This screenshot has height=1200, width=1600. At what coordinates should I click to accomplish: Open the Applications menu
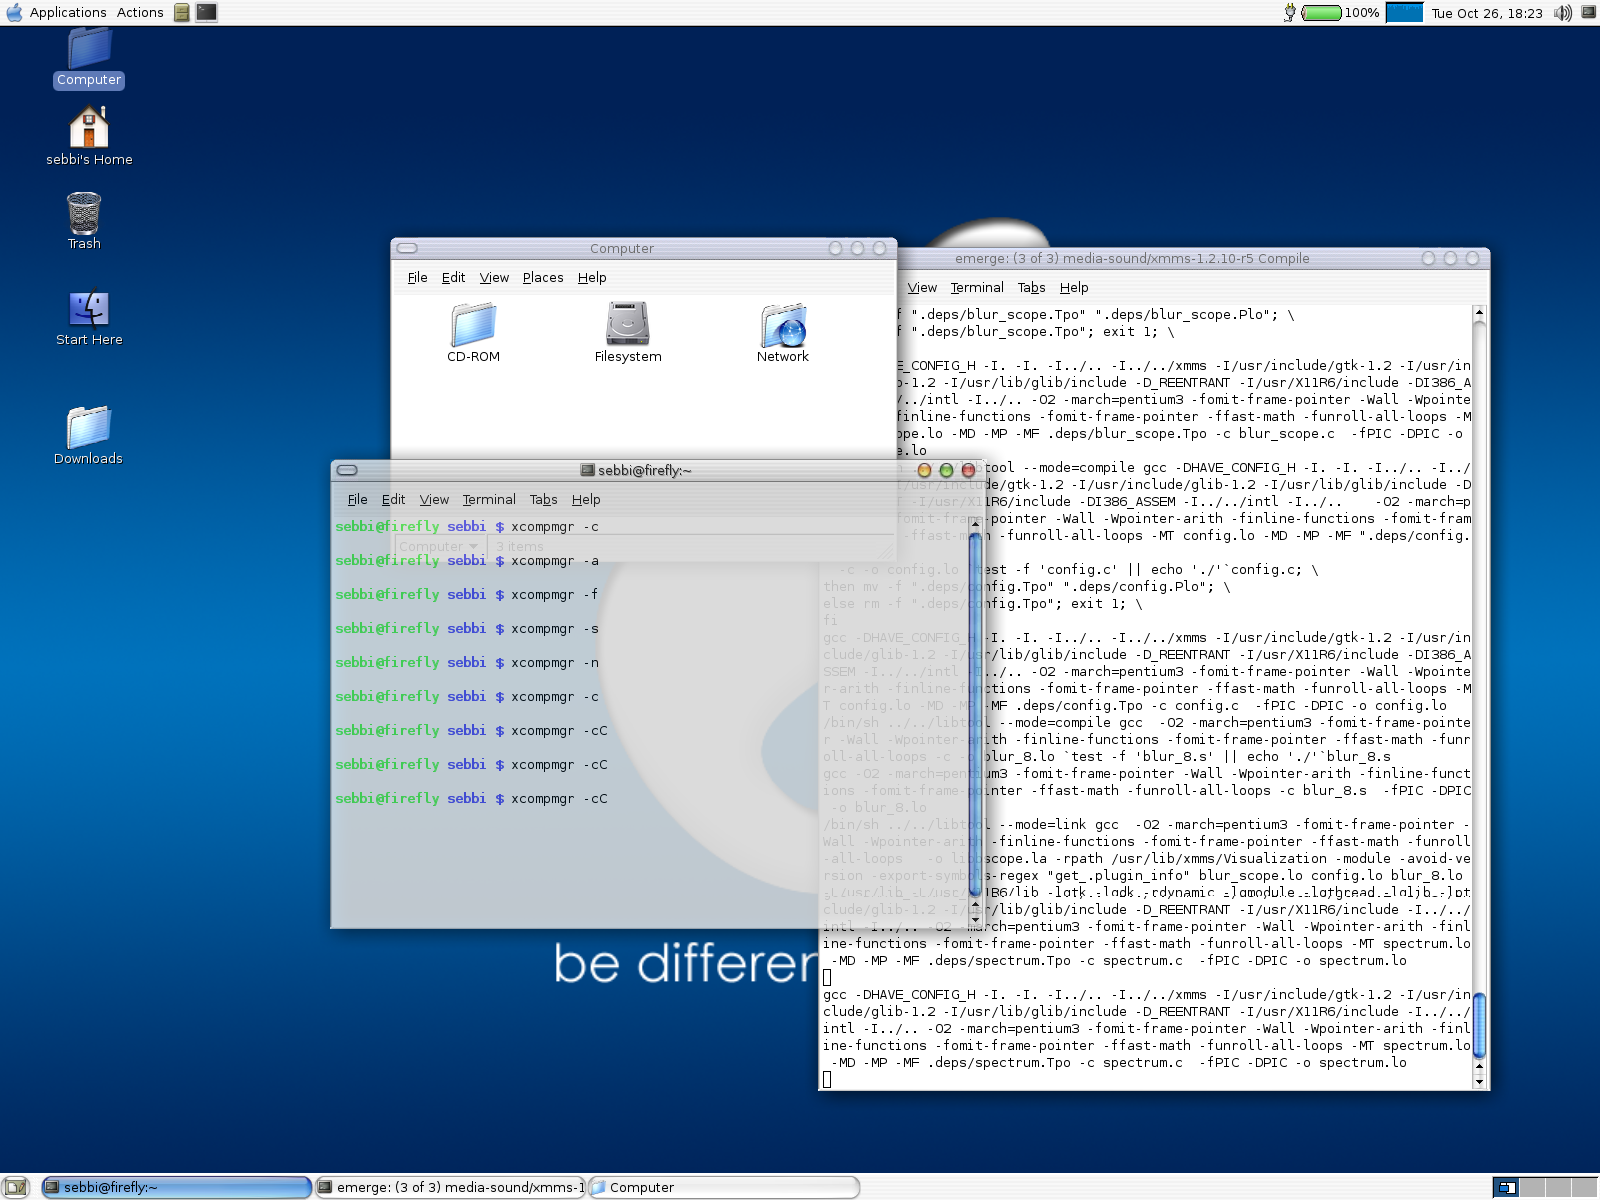[x=67, y=12]
